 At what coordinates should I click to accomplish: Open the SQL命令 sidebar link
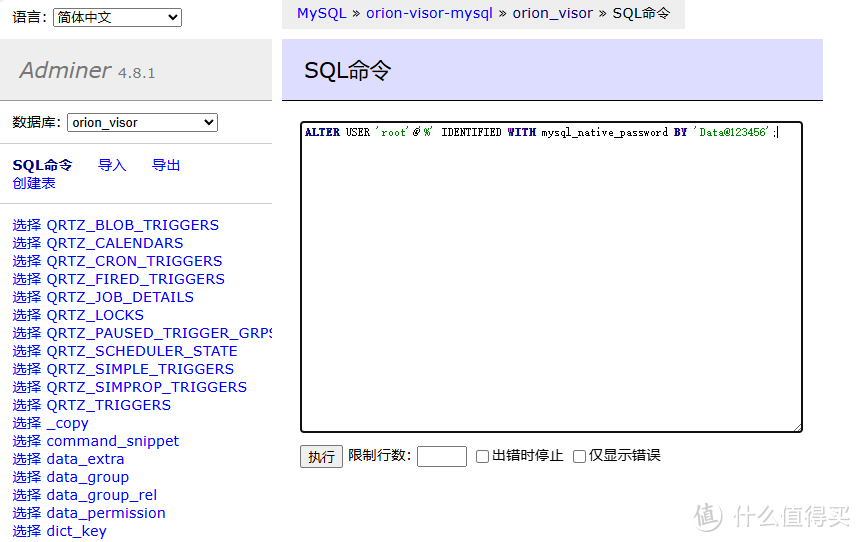42,165
